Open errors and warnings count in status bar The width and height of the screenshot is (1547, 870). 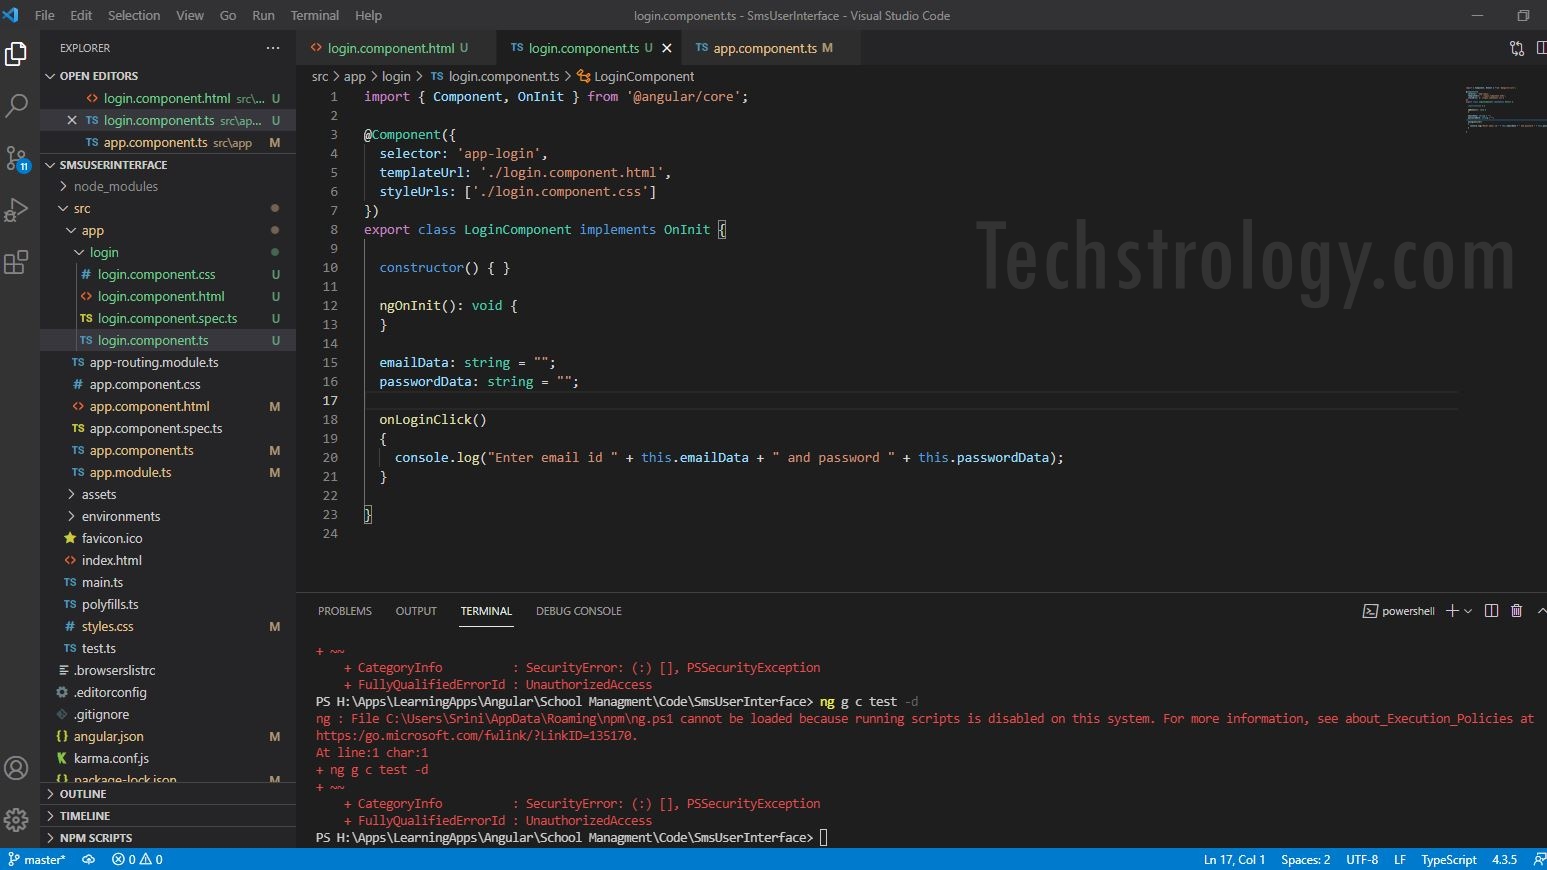coord(137,859)
